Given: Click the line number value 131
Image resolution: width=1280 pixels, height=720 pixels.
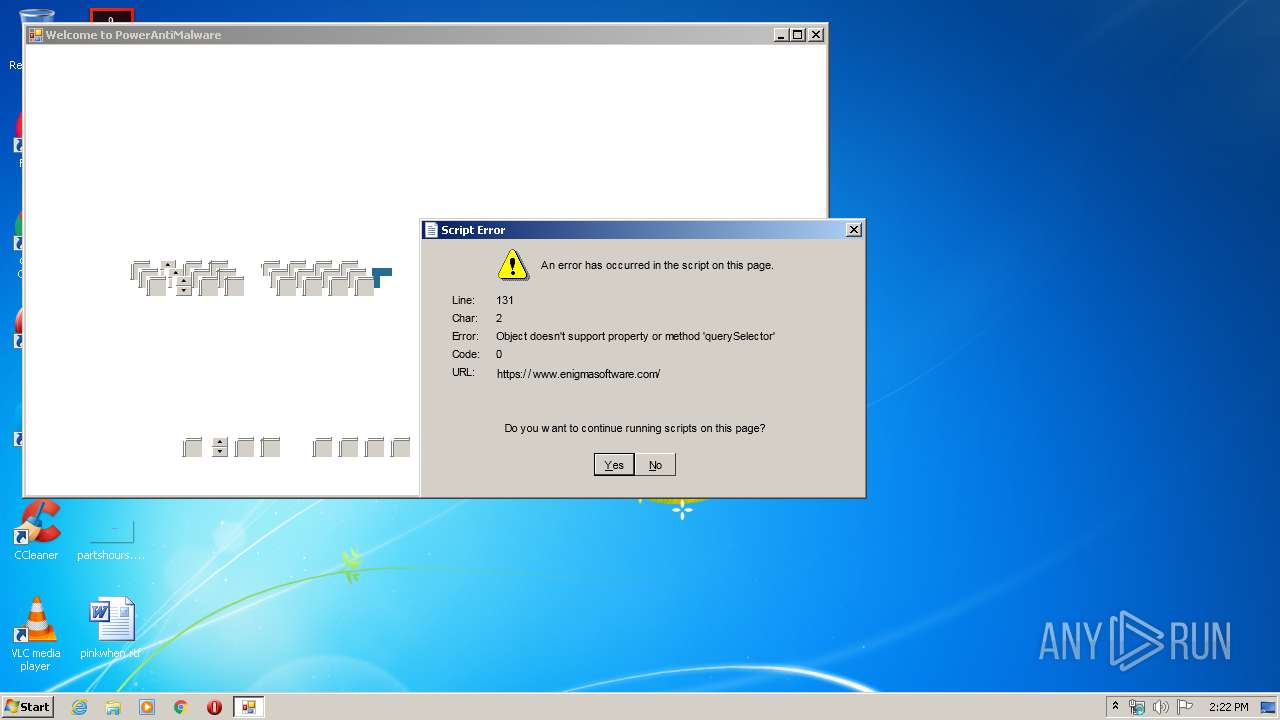Looking at the screenshot, I should click(505, 300).
